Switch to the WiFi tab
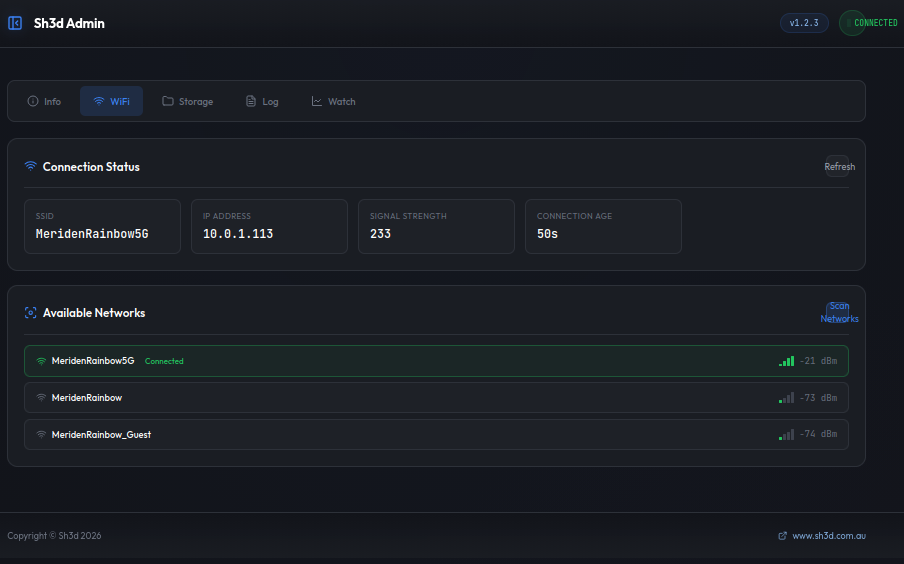This screenshot has height=564, width=904. 111,101
